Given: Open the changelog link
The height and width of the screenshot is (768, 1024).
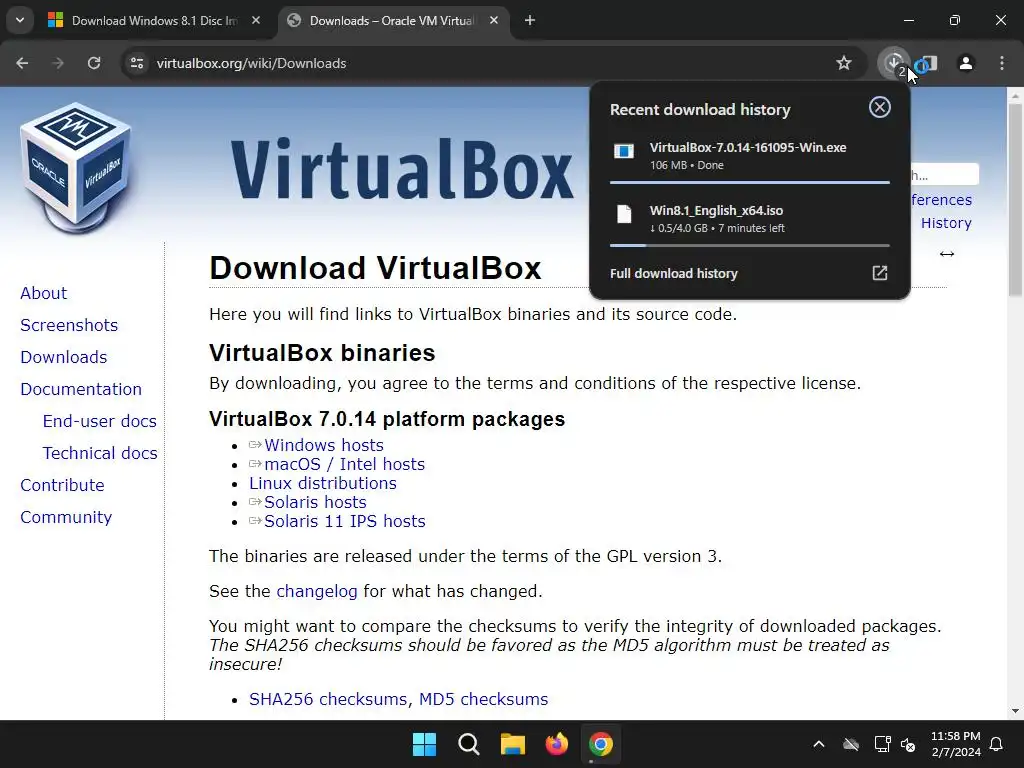Looking at the screenshot, I should 317,592.
